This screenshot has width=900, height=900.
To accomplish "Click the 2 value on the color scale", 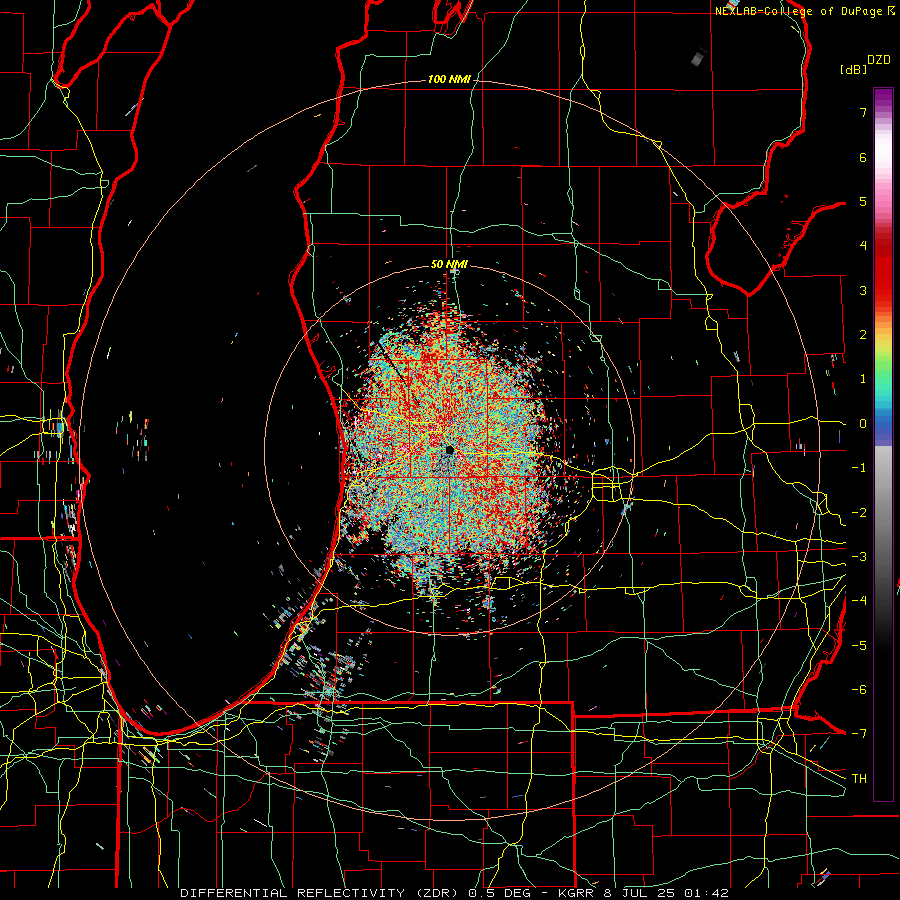I will (x=863, y=335).
